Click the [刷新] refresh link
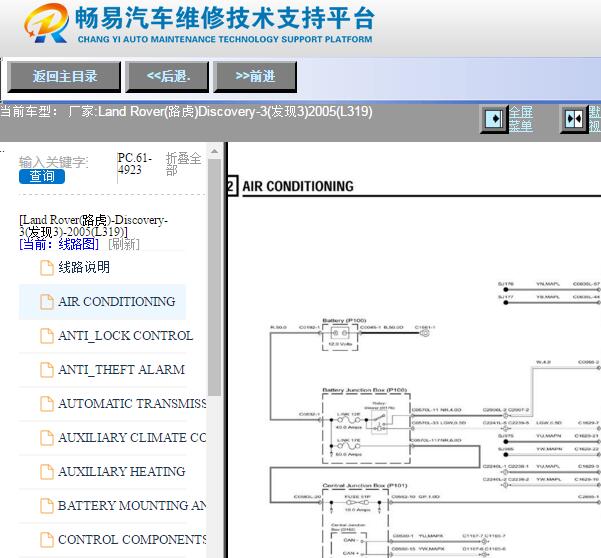This screenshot has height=558, width=601. [124, 244]
